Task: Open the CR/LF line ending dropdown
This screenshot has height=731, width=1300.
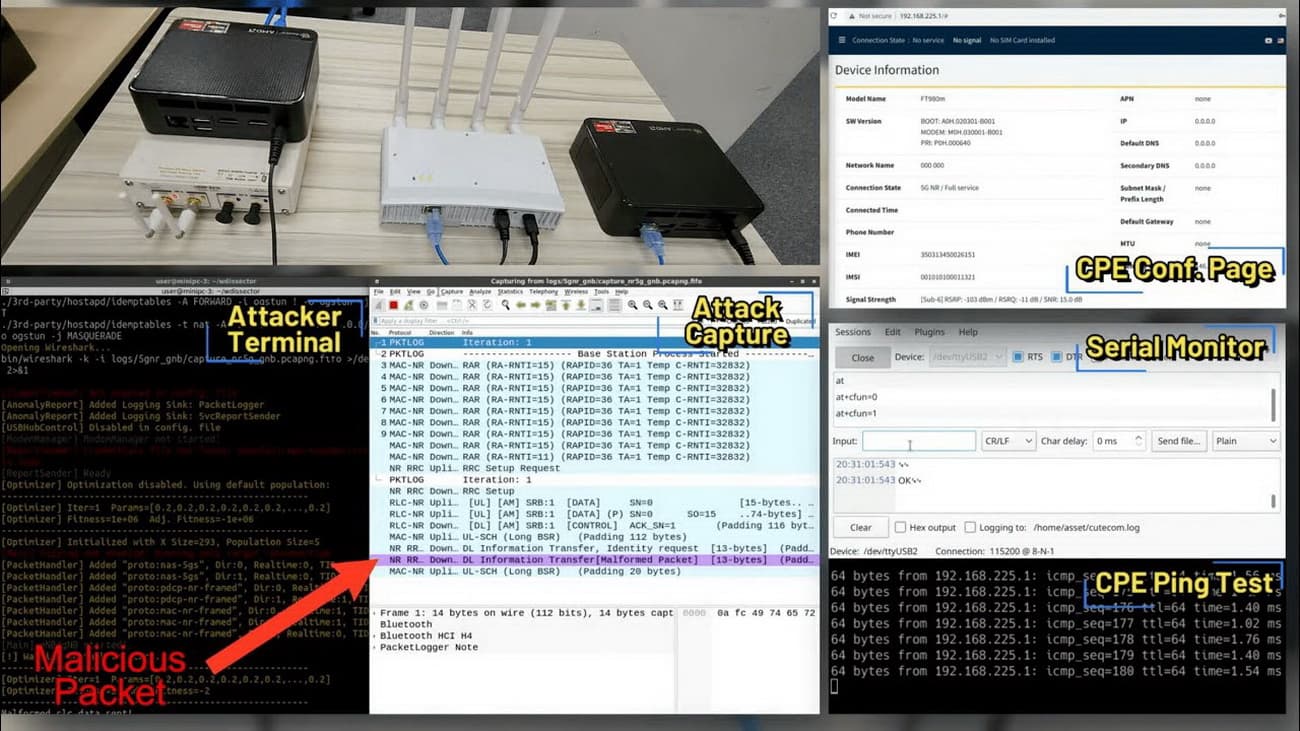Action: pos(1007,441)
